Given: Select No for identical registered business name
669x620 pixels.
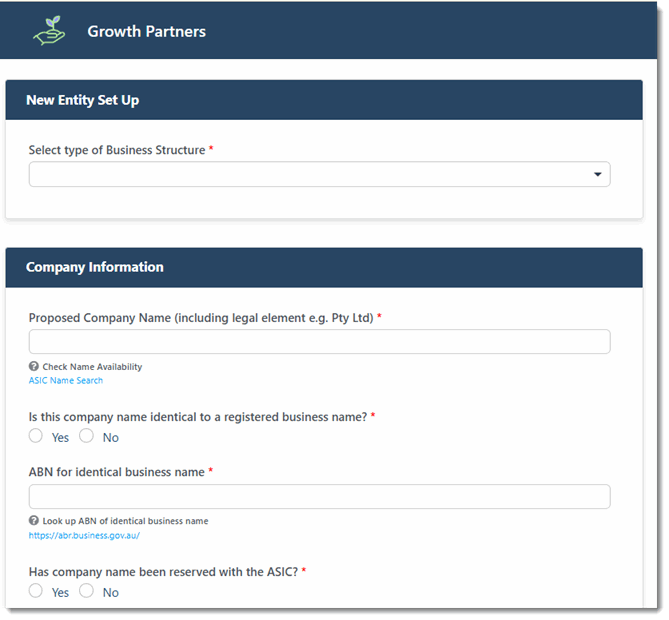Looking at the screenshot, I should click(87, 436).
